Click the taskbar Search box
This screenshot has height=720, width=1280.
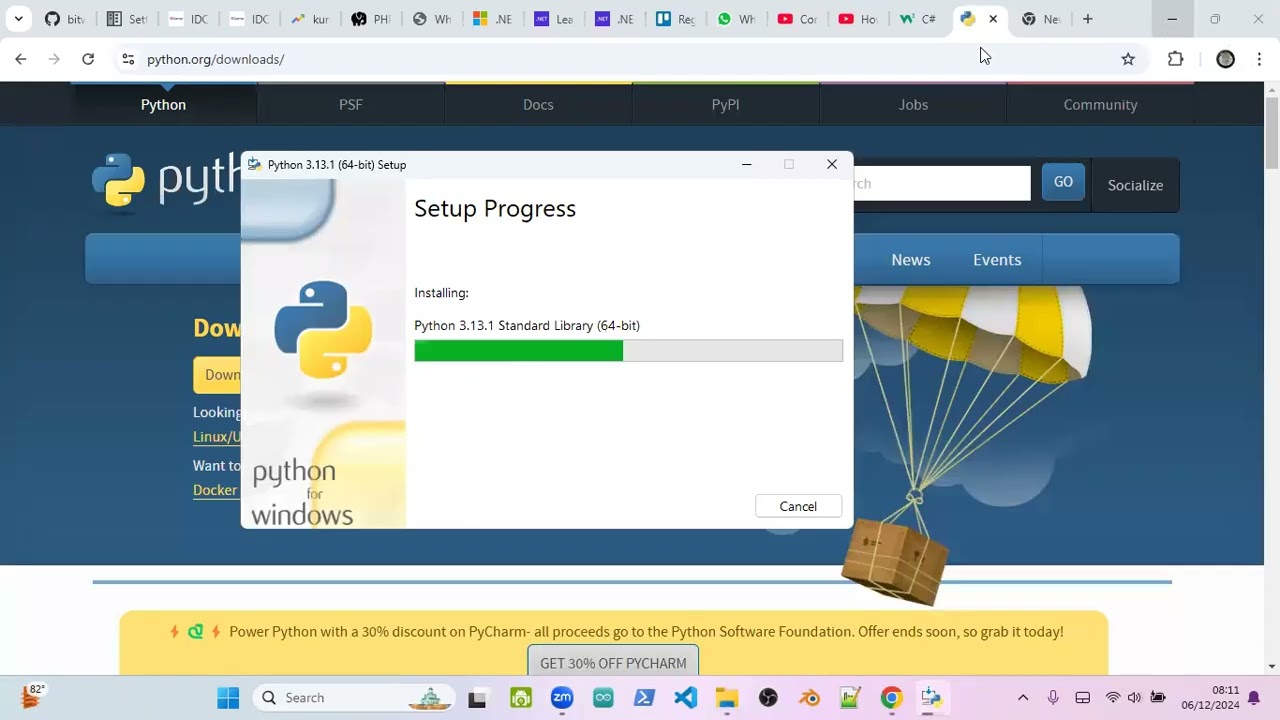355,698
